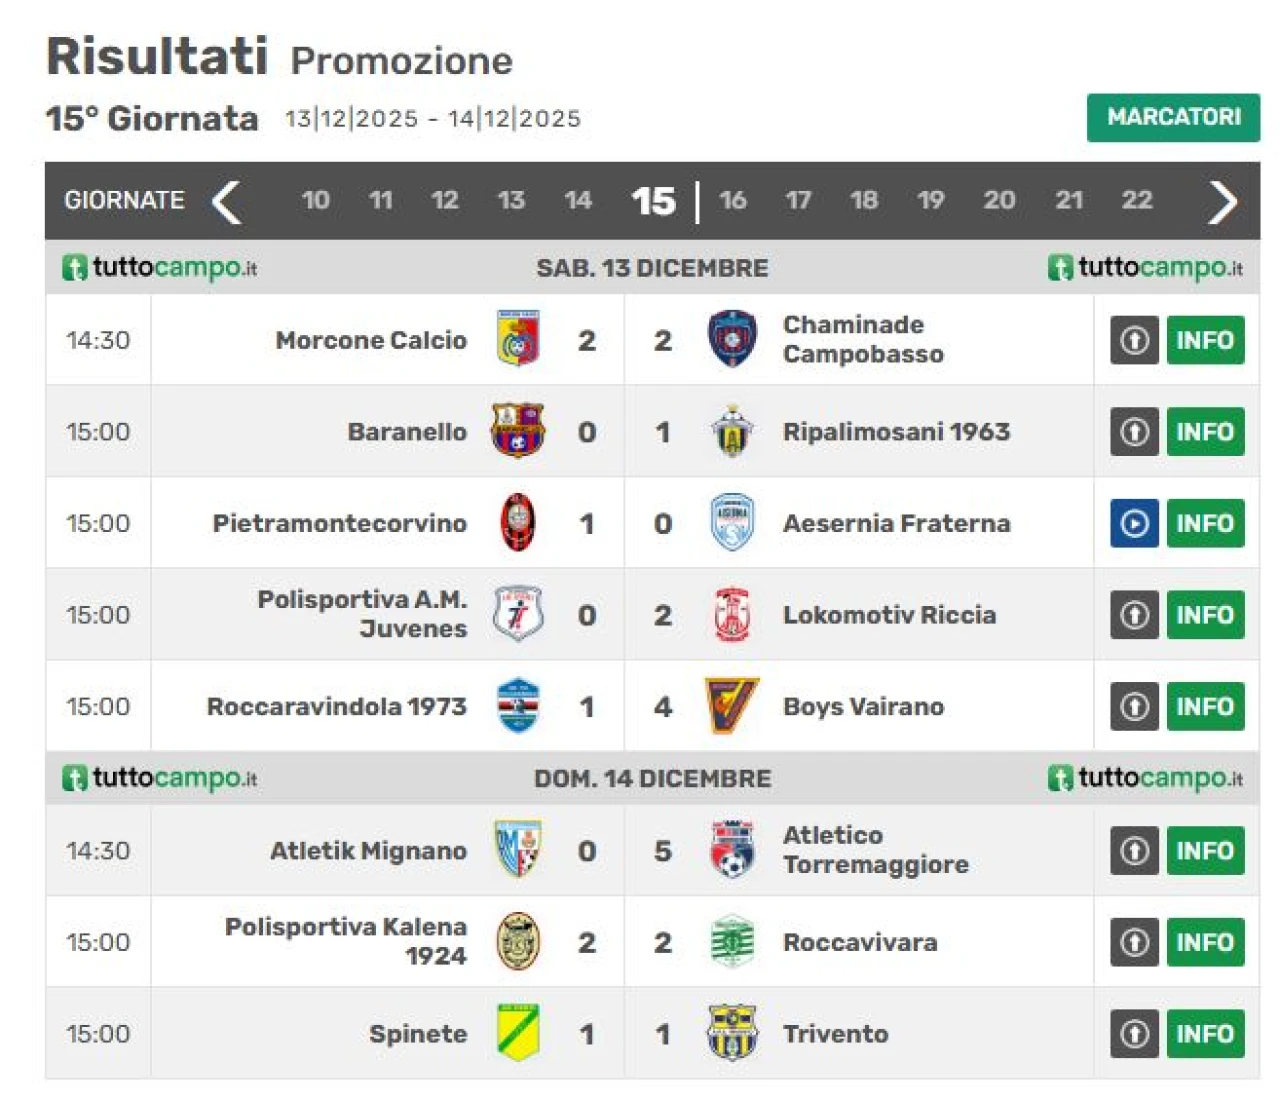Screen dimensions: 1280x1101
Task: Show next matchdays with right chevron
Action: coord(1222,201)
